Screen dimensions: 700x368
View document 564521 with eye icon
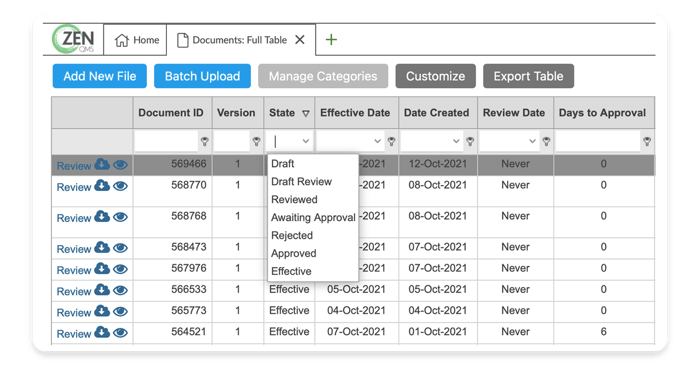pyautogui.click(x=120, y=333)
